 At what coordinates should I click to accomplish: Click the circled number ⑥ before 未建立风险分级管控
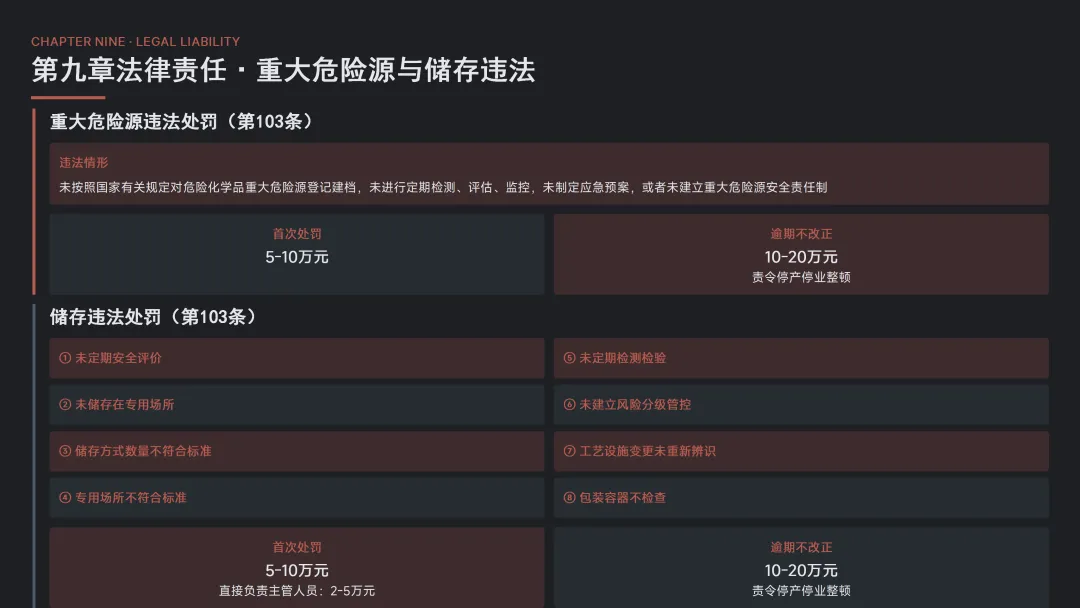569,405
